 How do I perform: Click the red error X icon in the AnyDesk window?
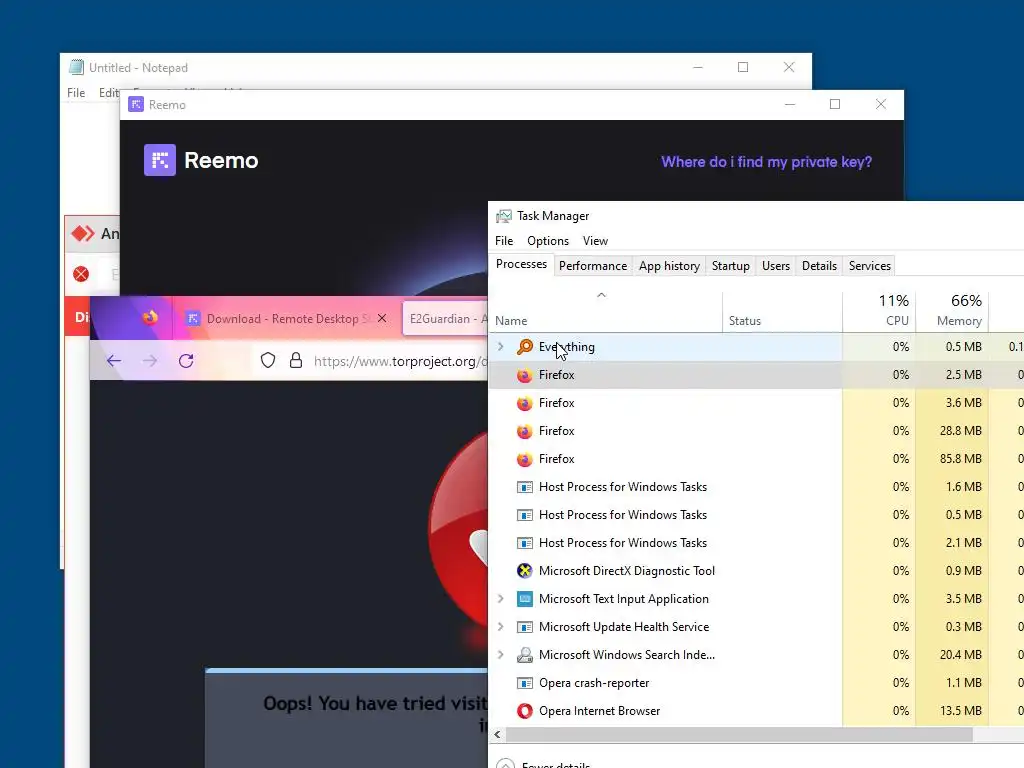(x=81, y=274)
